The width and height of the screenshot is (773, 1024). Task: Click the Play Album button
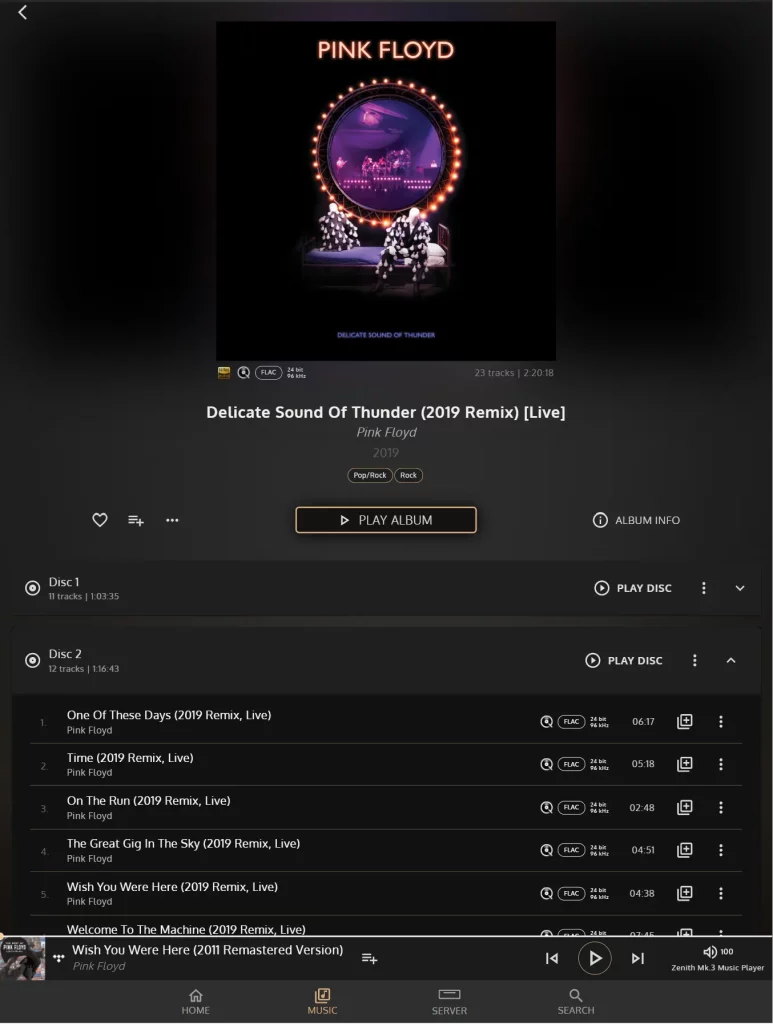coord(386,520)
